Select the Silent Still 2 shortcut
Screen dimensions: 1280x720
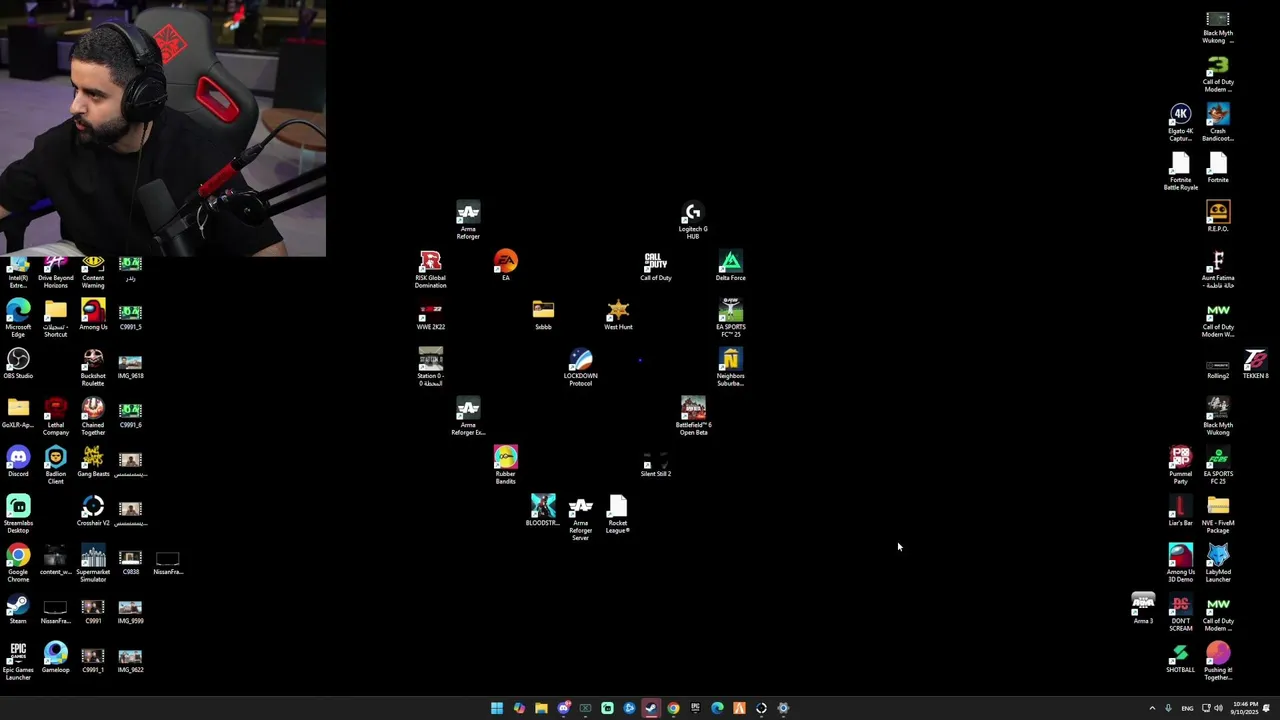click(x=656, y=463)
